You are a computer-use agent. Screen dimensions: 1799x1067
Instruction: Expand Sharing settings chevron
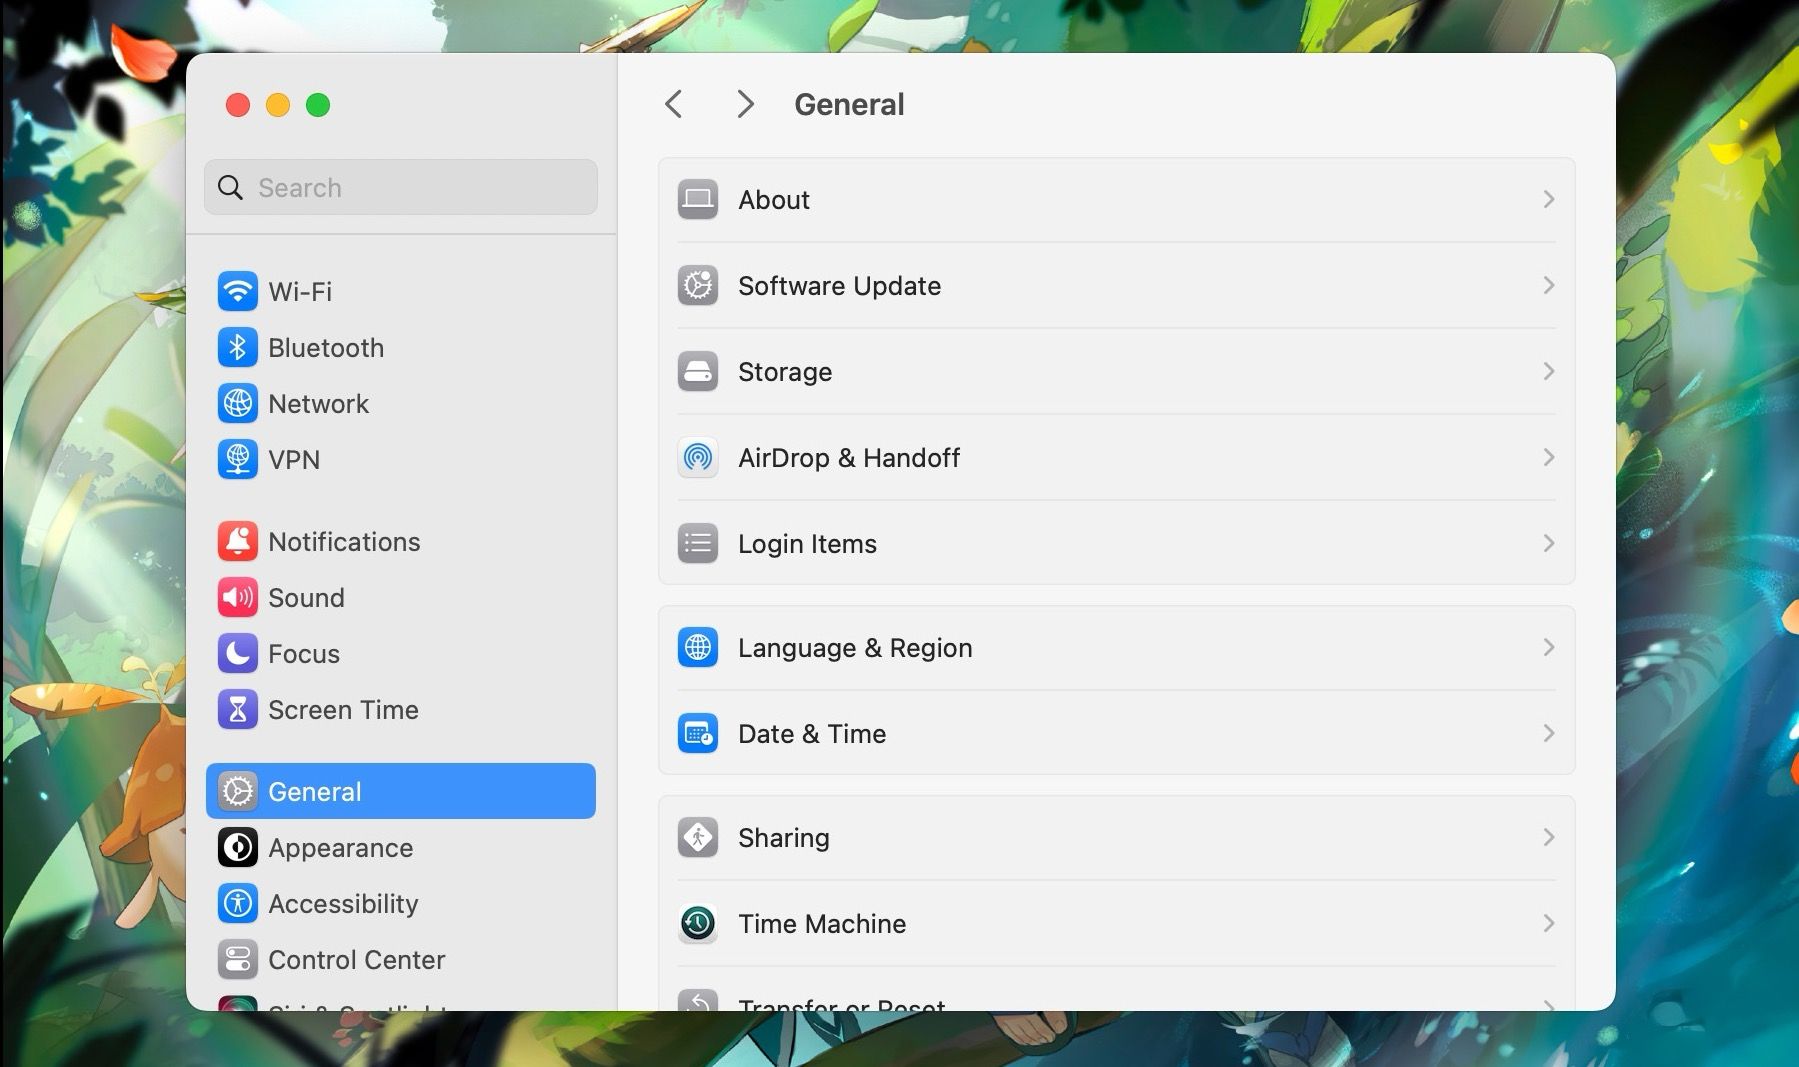point(1549,837)
